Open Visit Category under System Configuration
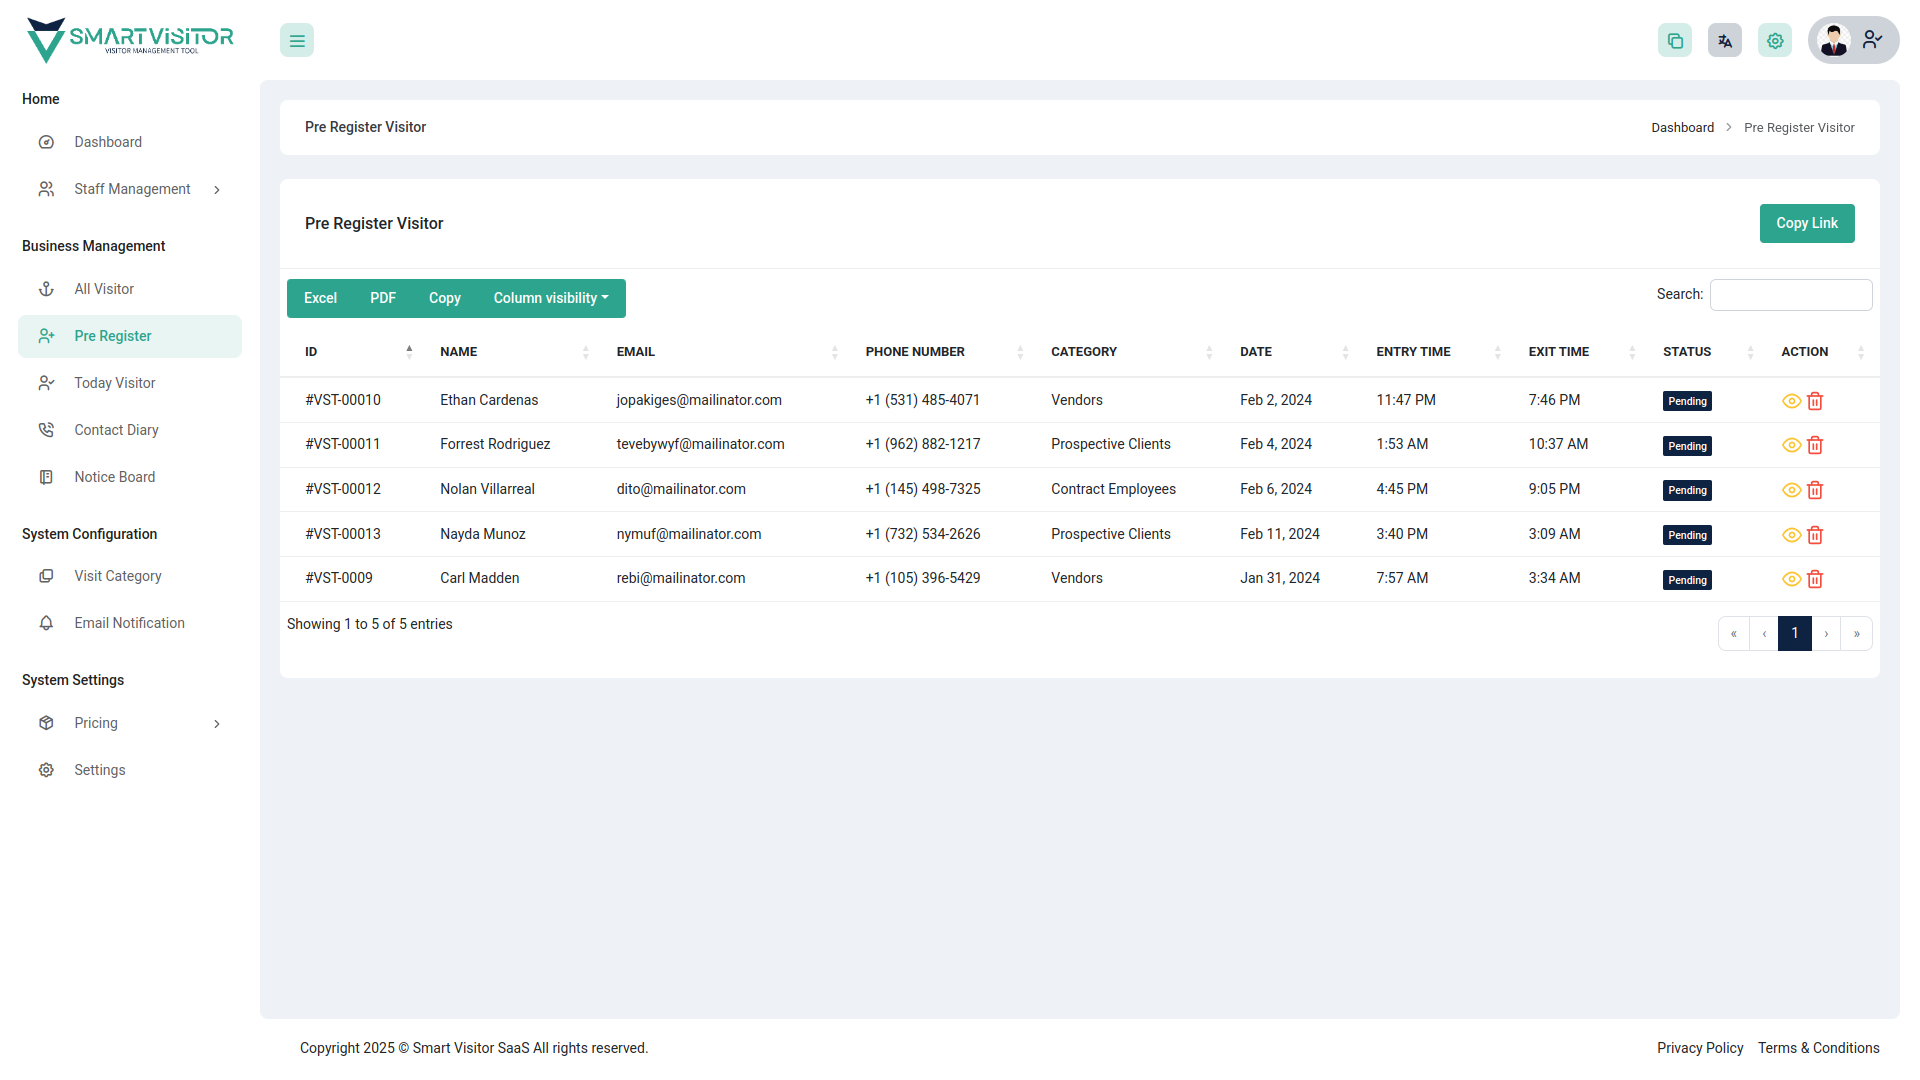The height and width of the screenshot is (1080, 1920). click(118, 575)
